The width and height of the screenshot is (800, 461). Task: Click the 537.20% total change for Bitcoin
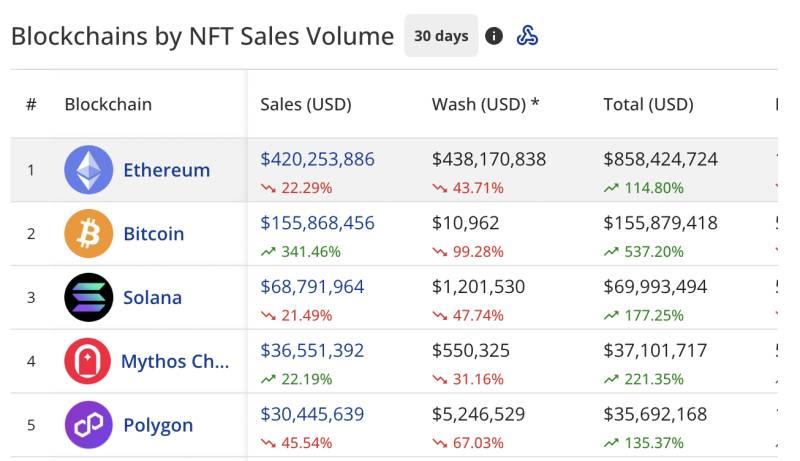pos(644,251)
